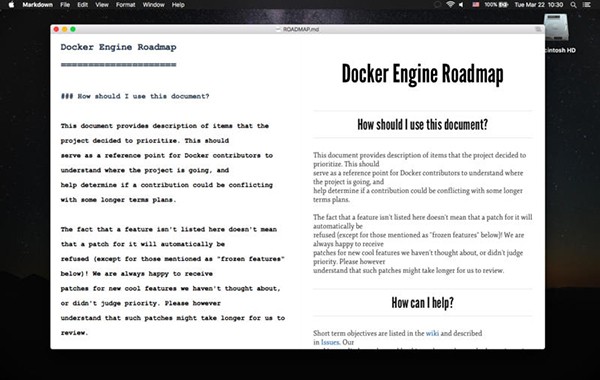The width and height of the screenshot is (600, 380).
Task: Click editor line 'The fact that a feature isn't listed'
Action: click(168, 229)
